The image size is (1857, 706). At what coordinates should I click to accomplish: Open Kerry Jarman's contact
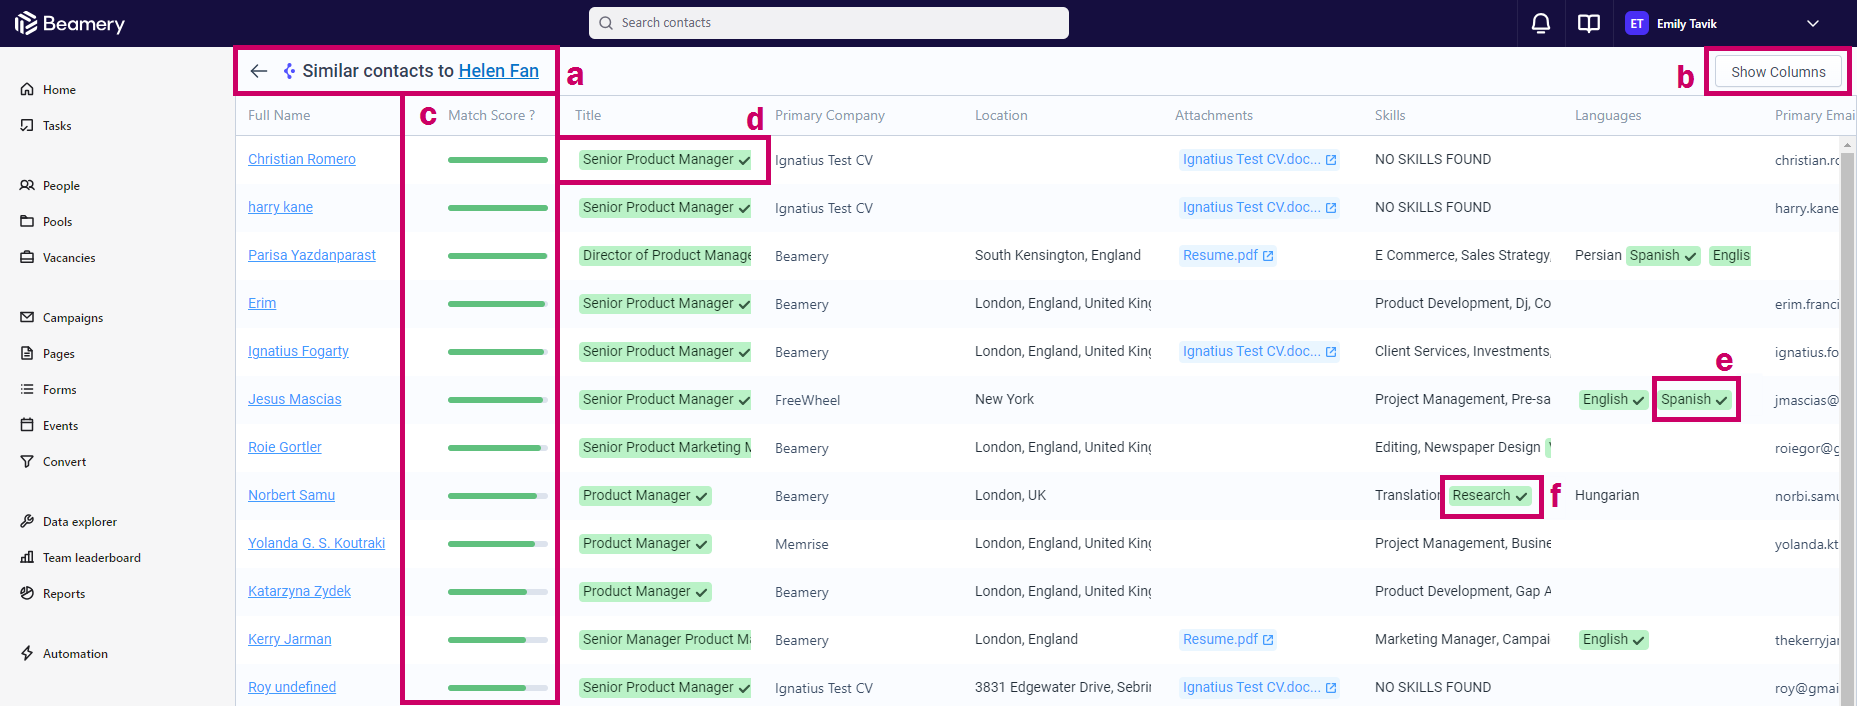click(x=289, y=639)
